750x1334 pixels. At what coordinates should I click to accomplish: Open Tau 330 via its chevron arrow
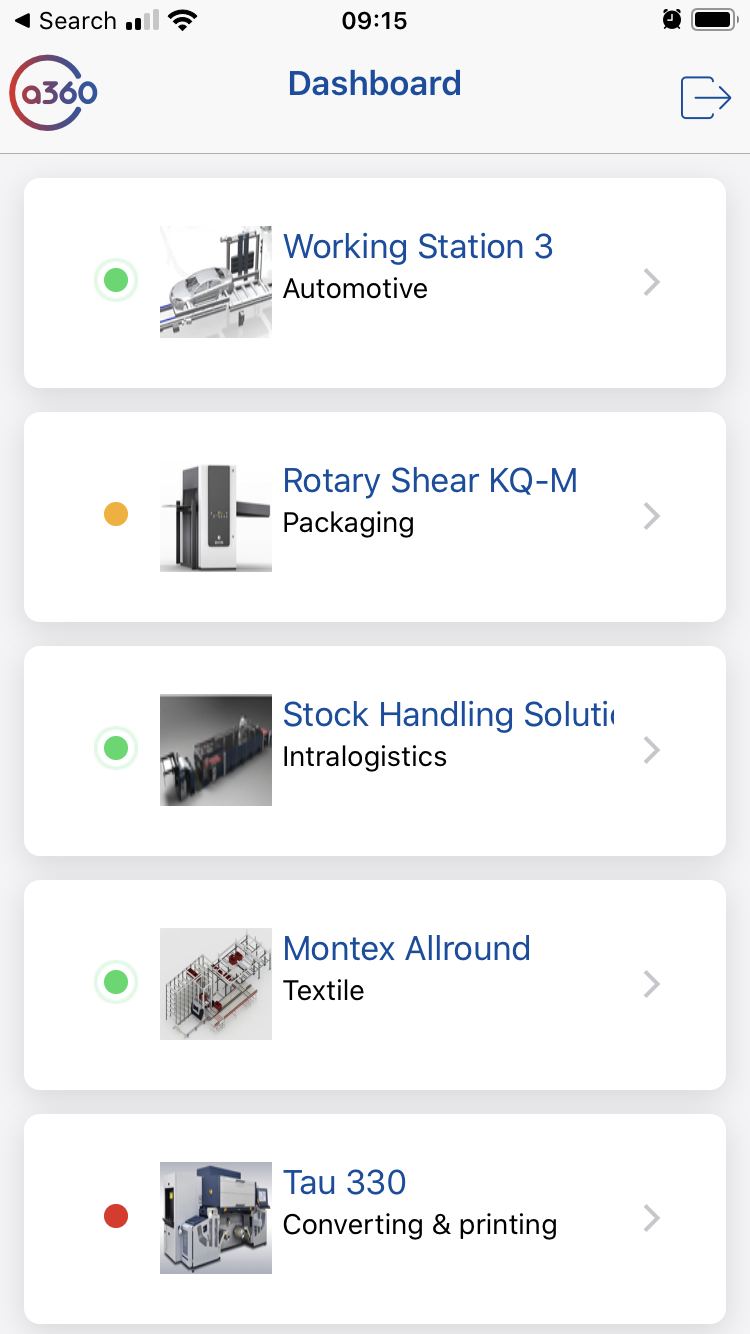652,1218
